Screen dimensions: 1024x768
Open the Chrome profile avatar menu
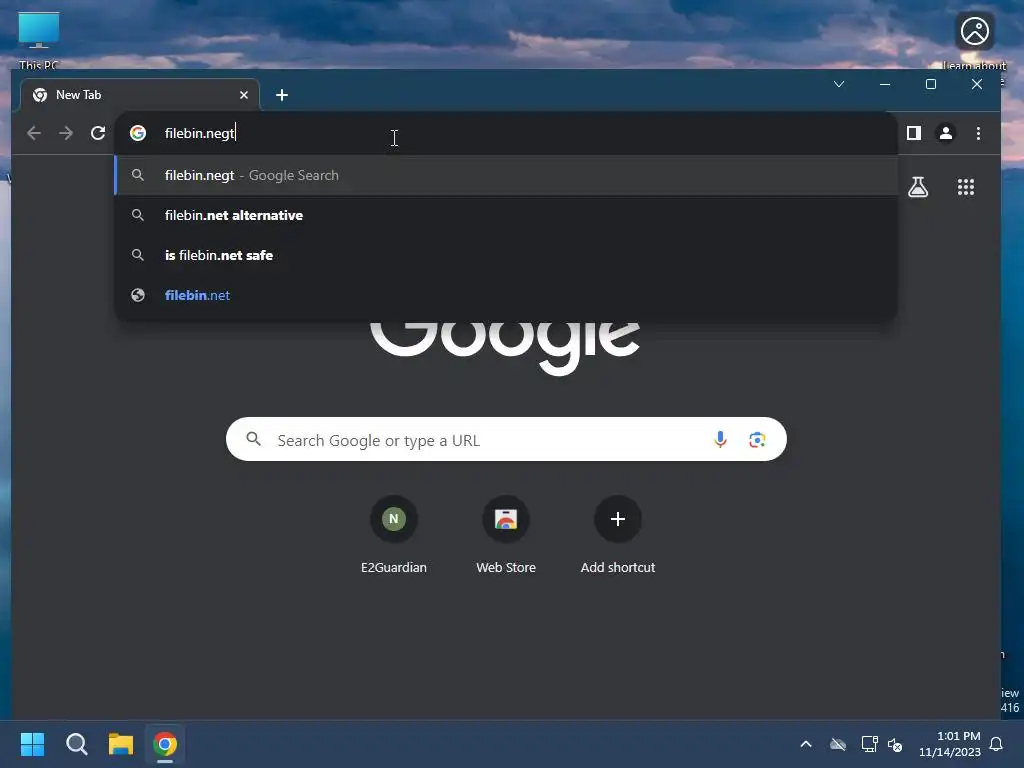click(946, 133)
